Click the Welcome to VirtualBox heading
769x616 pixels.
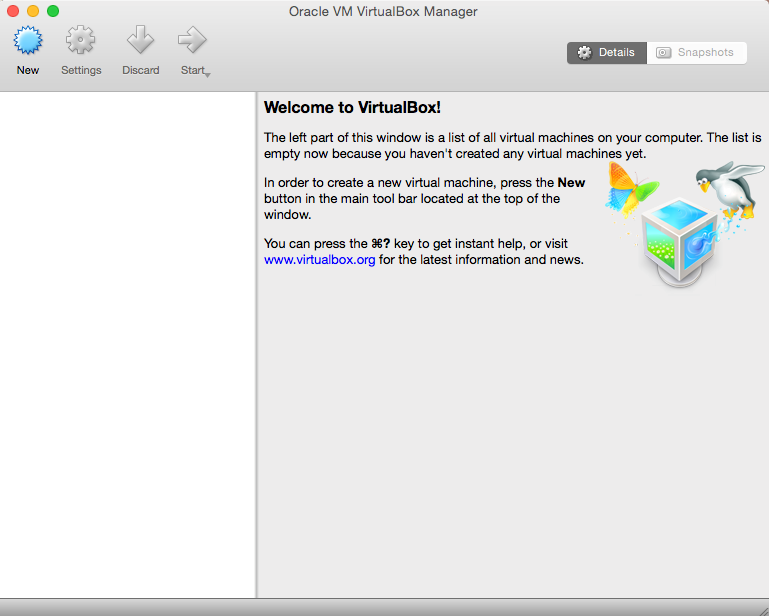[x=352, y=107]
